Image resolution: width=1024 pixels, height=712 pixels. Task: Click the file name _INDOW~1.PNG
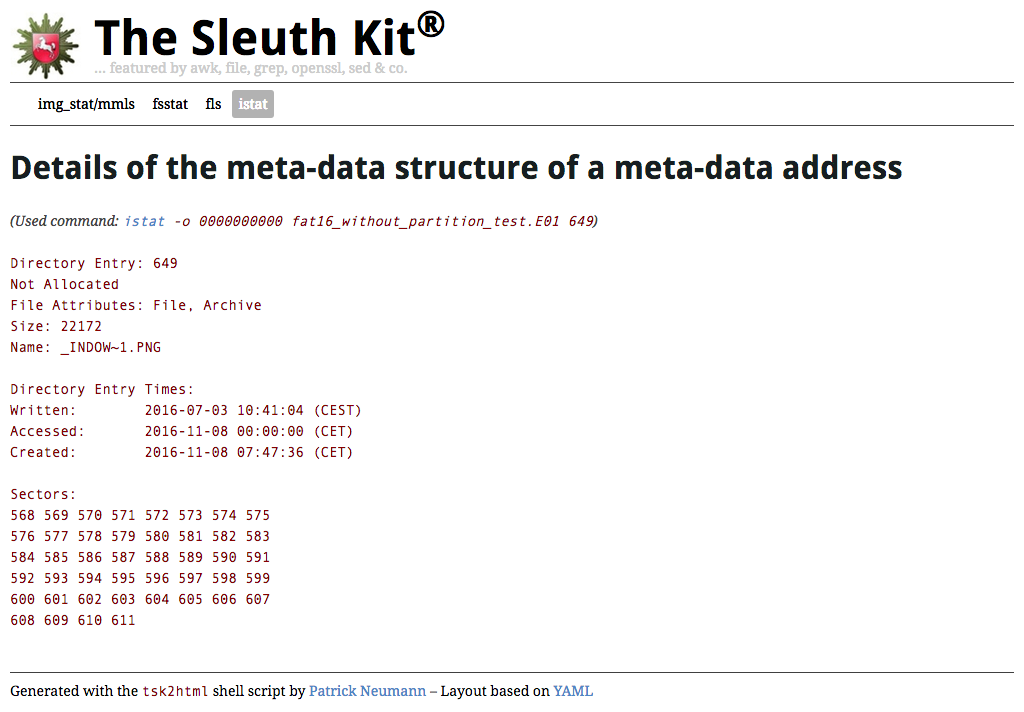[x=111, y=348]
